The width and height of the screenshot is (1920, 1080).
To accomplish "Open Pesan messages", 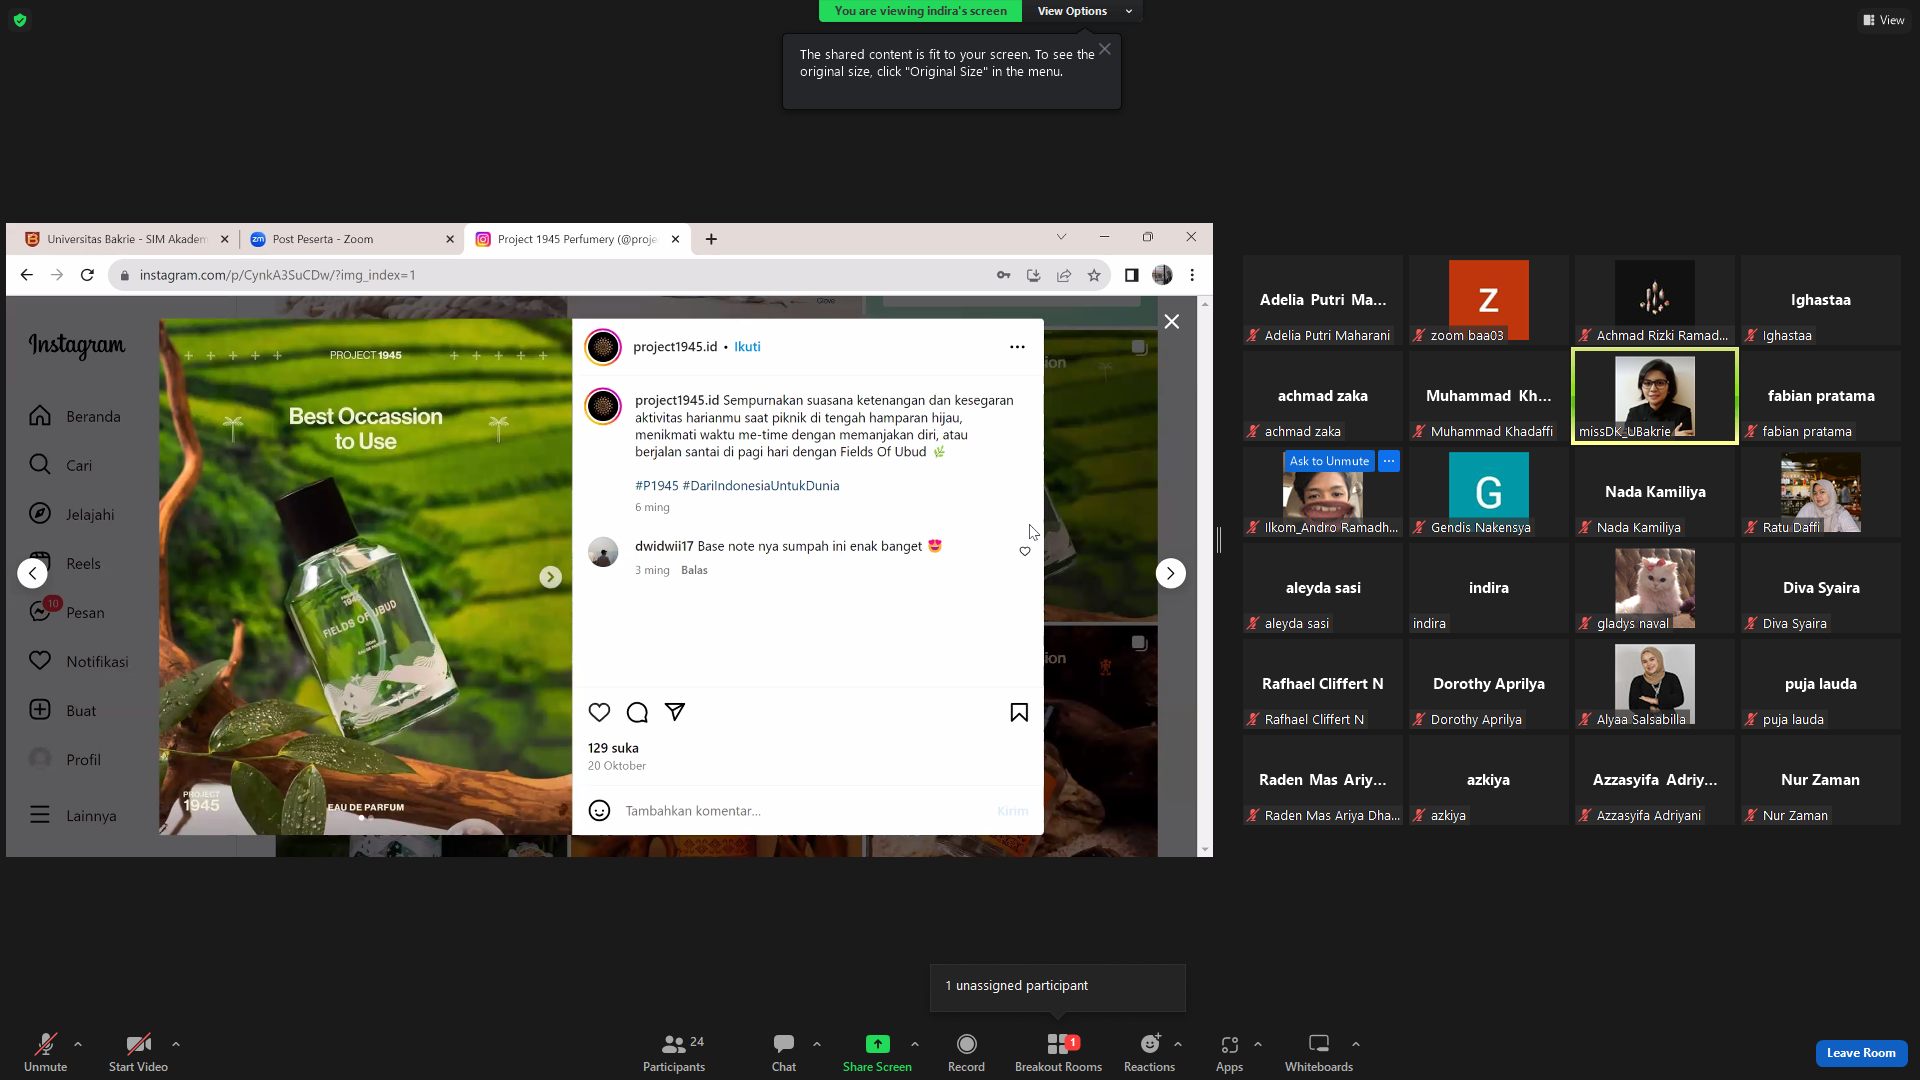I will pyautogui.click(x=67, y=612).
